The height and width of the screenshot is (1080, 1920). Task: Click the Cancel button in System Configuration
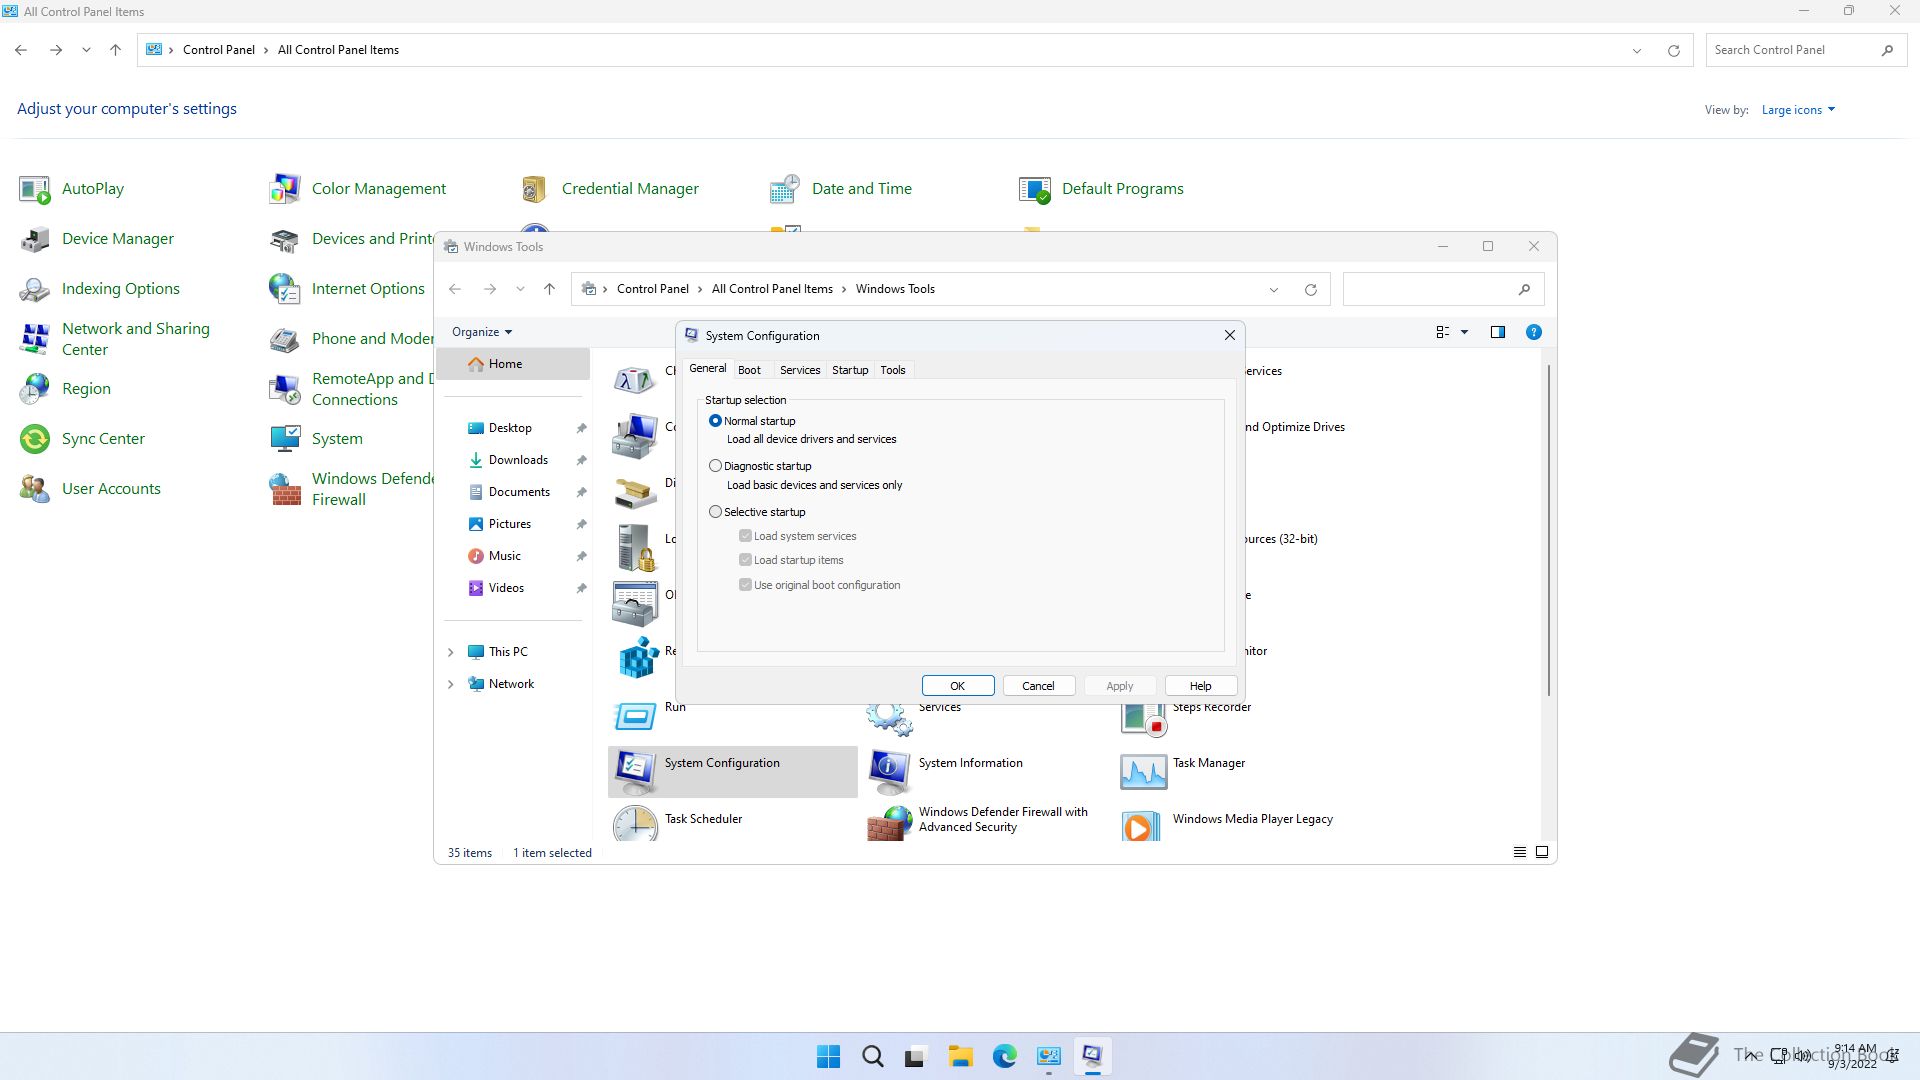point(1037,686)
